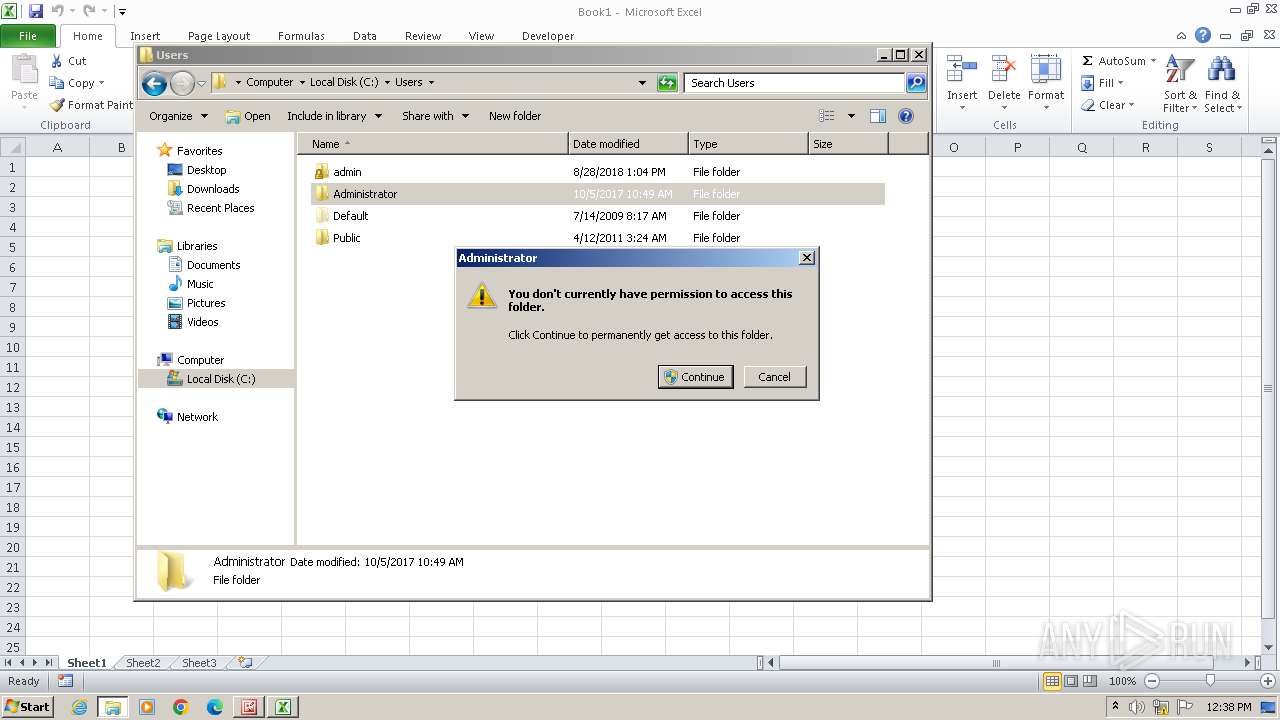Sort by the Date modified column header
This screenshot has height=720, width=1280.
(x=628, y=144)
